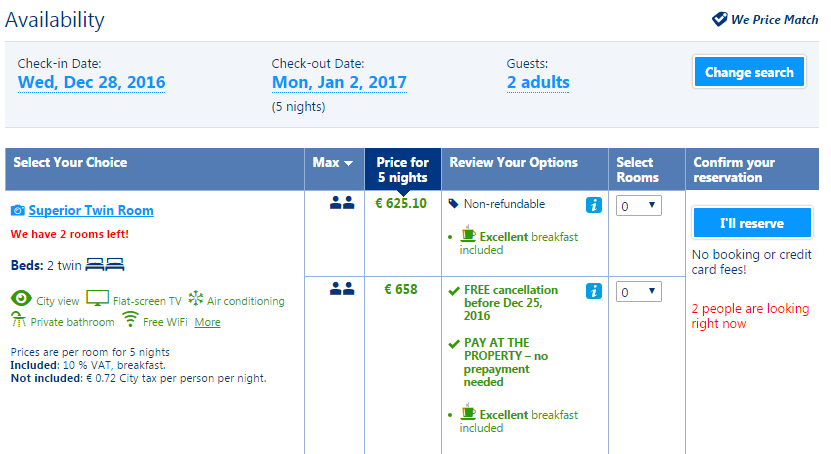Click the twin beds icon
The width and height of the screenshot is (831, 454).
pos(104,265)
